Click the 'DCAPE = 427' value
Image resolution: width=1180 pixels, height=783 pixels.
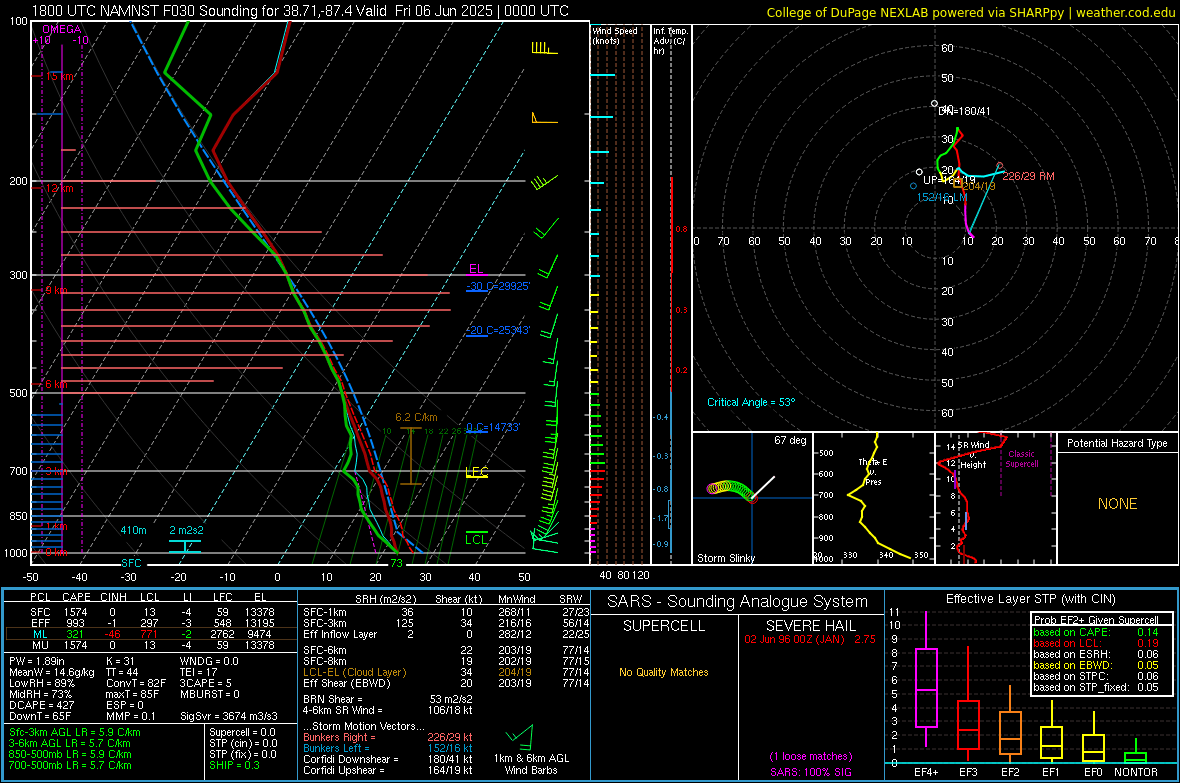pyautogui.click(x=41, y=705)
